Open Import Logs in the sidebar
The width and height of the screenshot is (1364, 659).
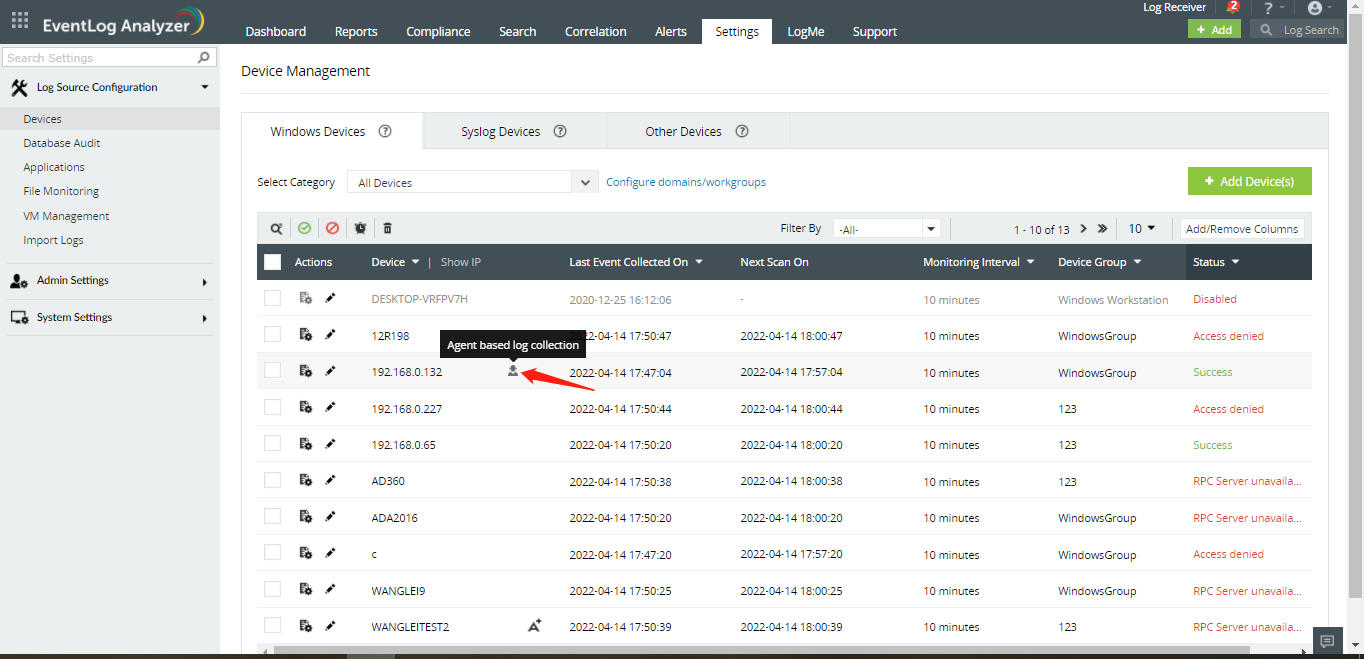[x=53, y=240]
